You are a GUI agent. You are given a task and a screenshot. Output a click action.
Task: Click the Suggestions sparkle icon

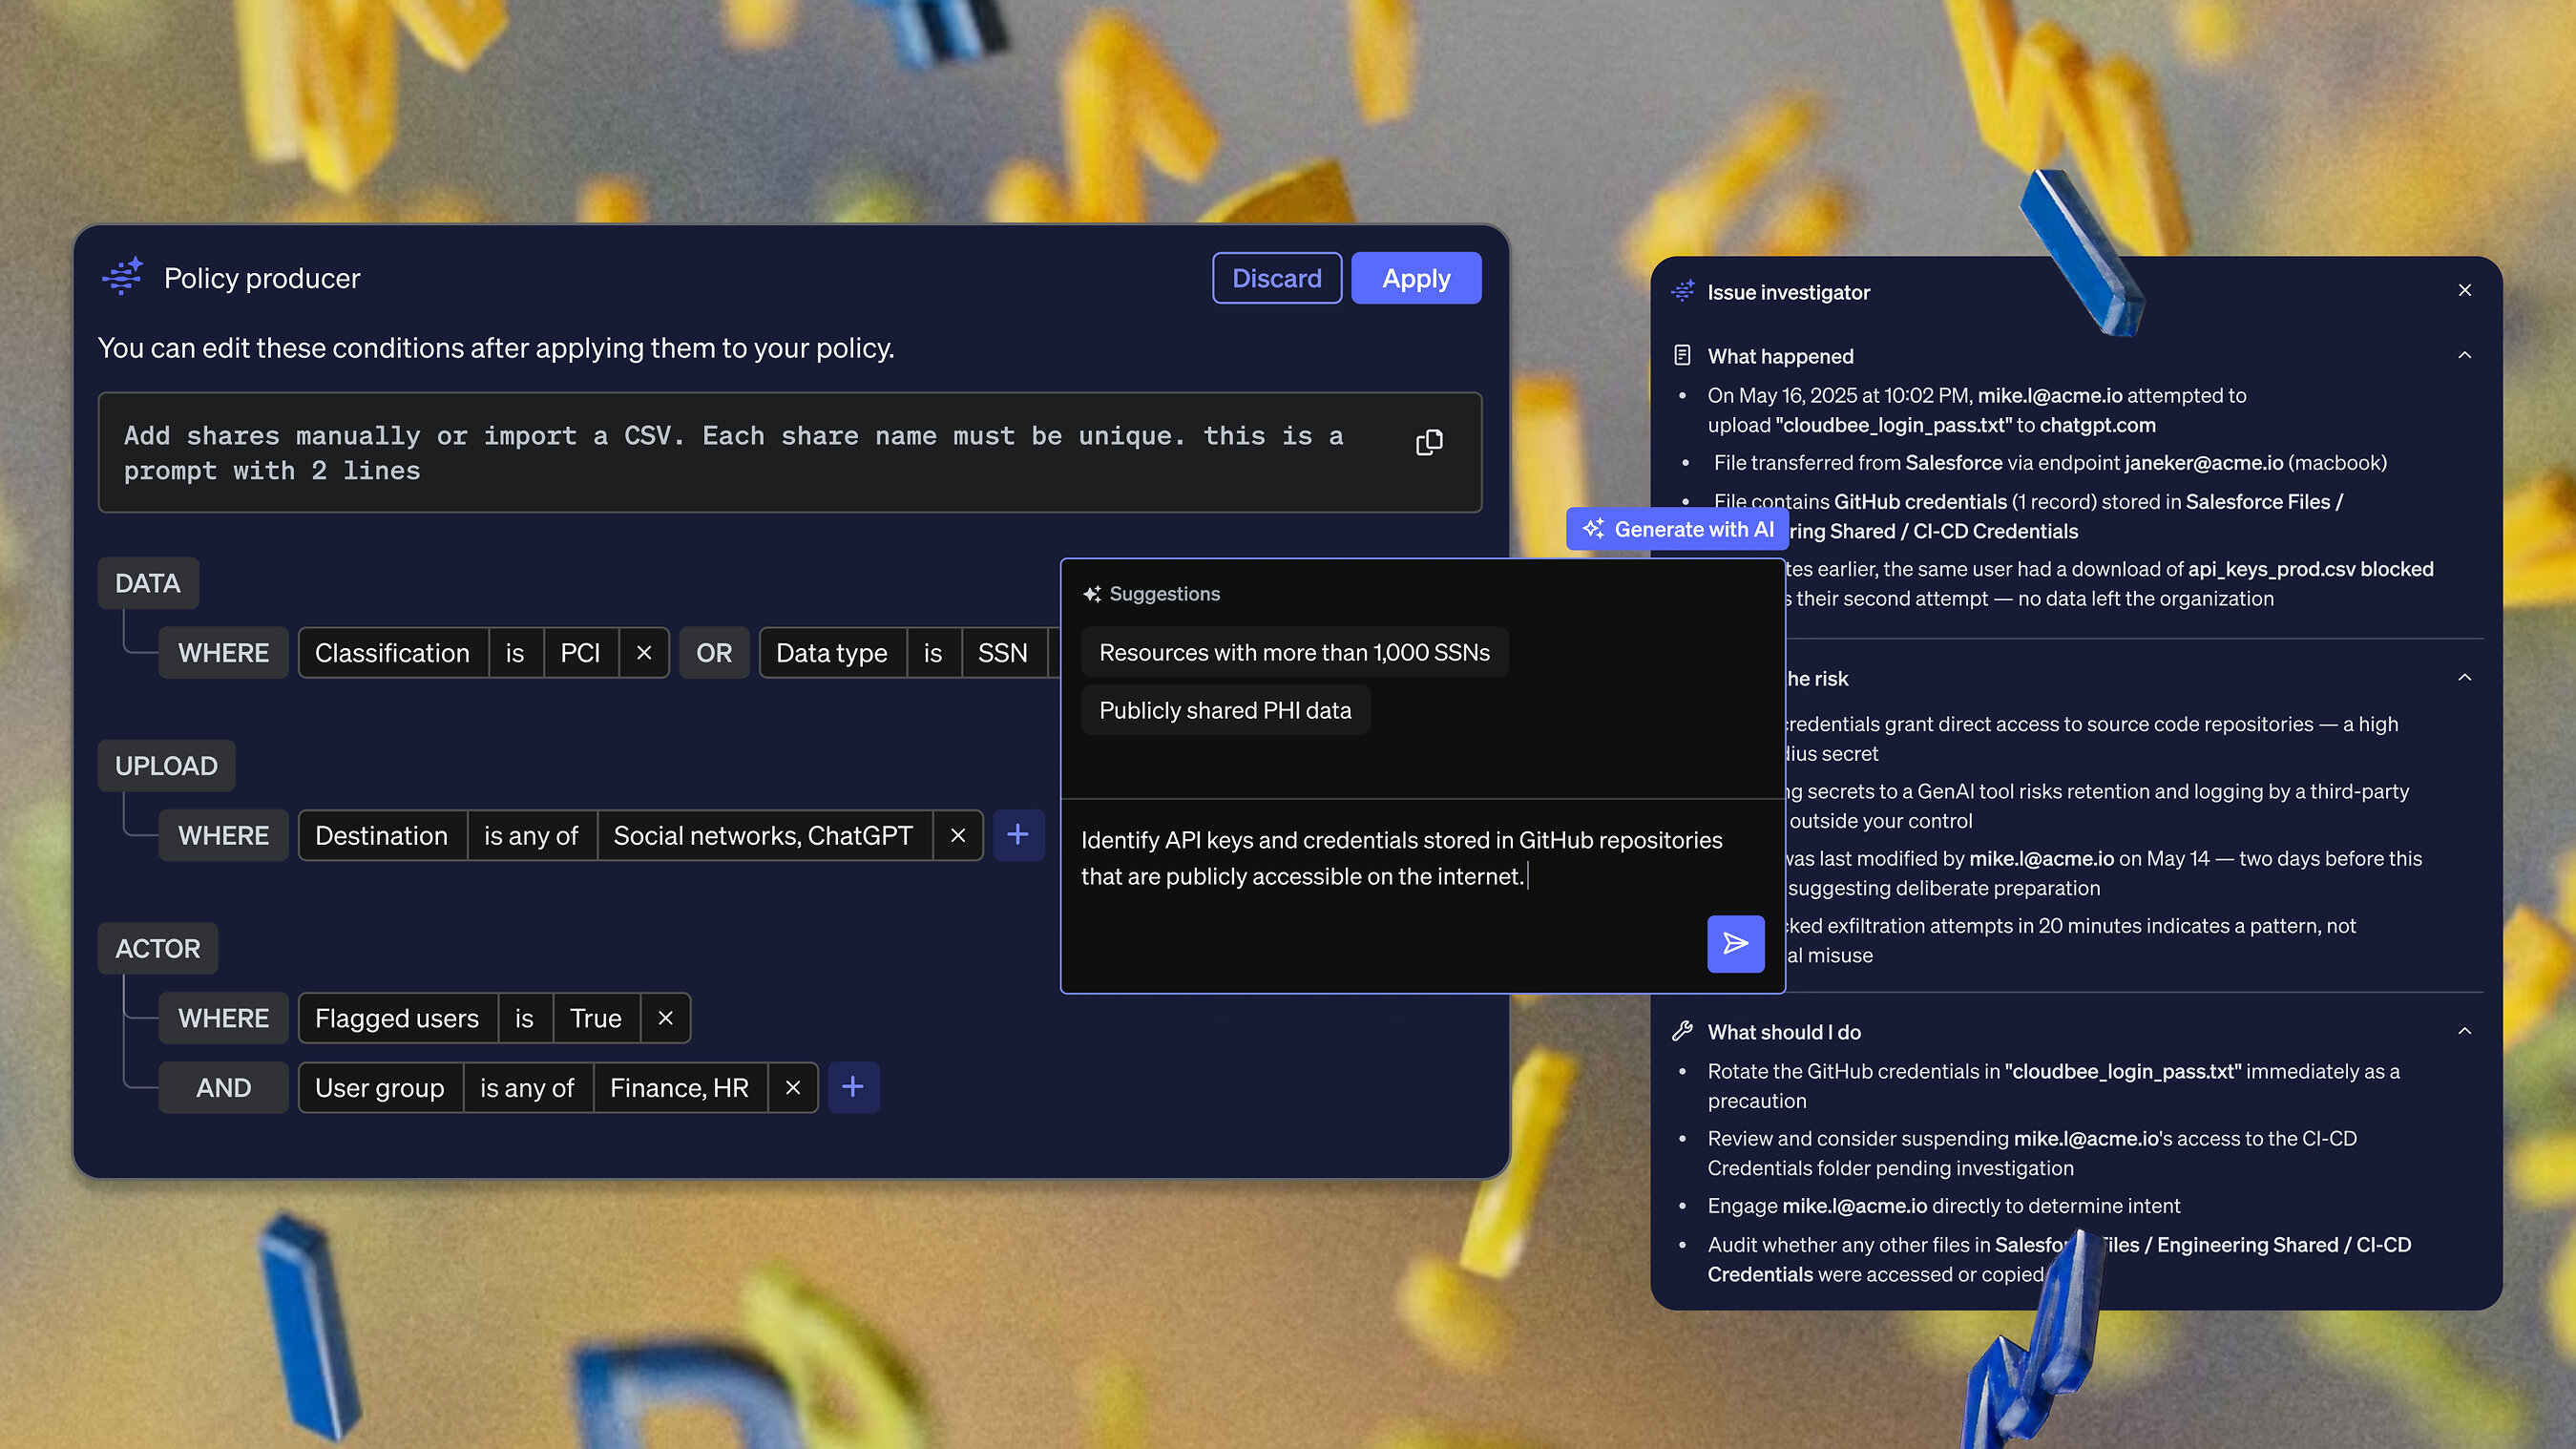1092,594
